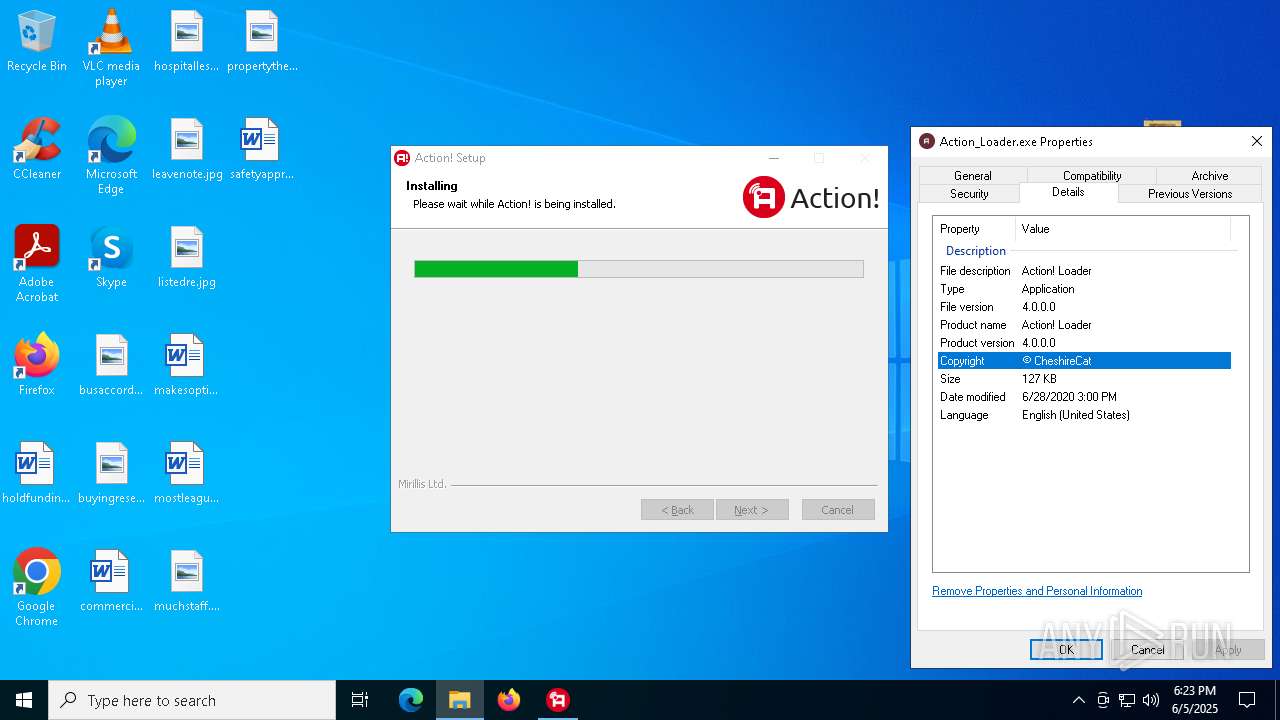Viewport: 1280px width, 720px height.
Task: Switch to the General tab in Properties
Action: (972, 176)
